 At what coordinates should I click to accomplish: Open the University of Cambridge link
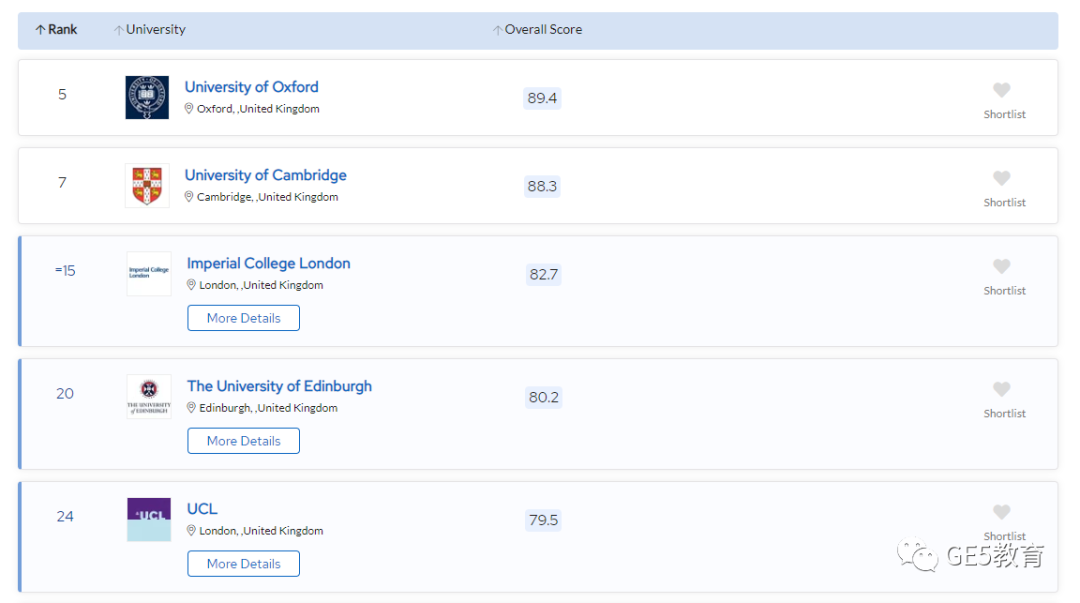[265, 175]
